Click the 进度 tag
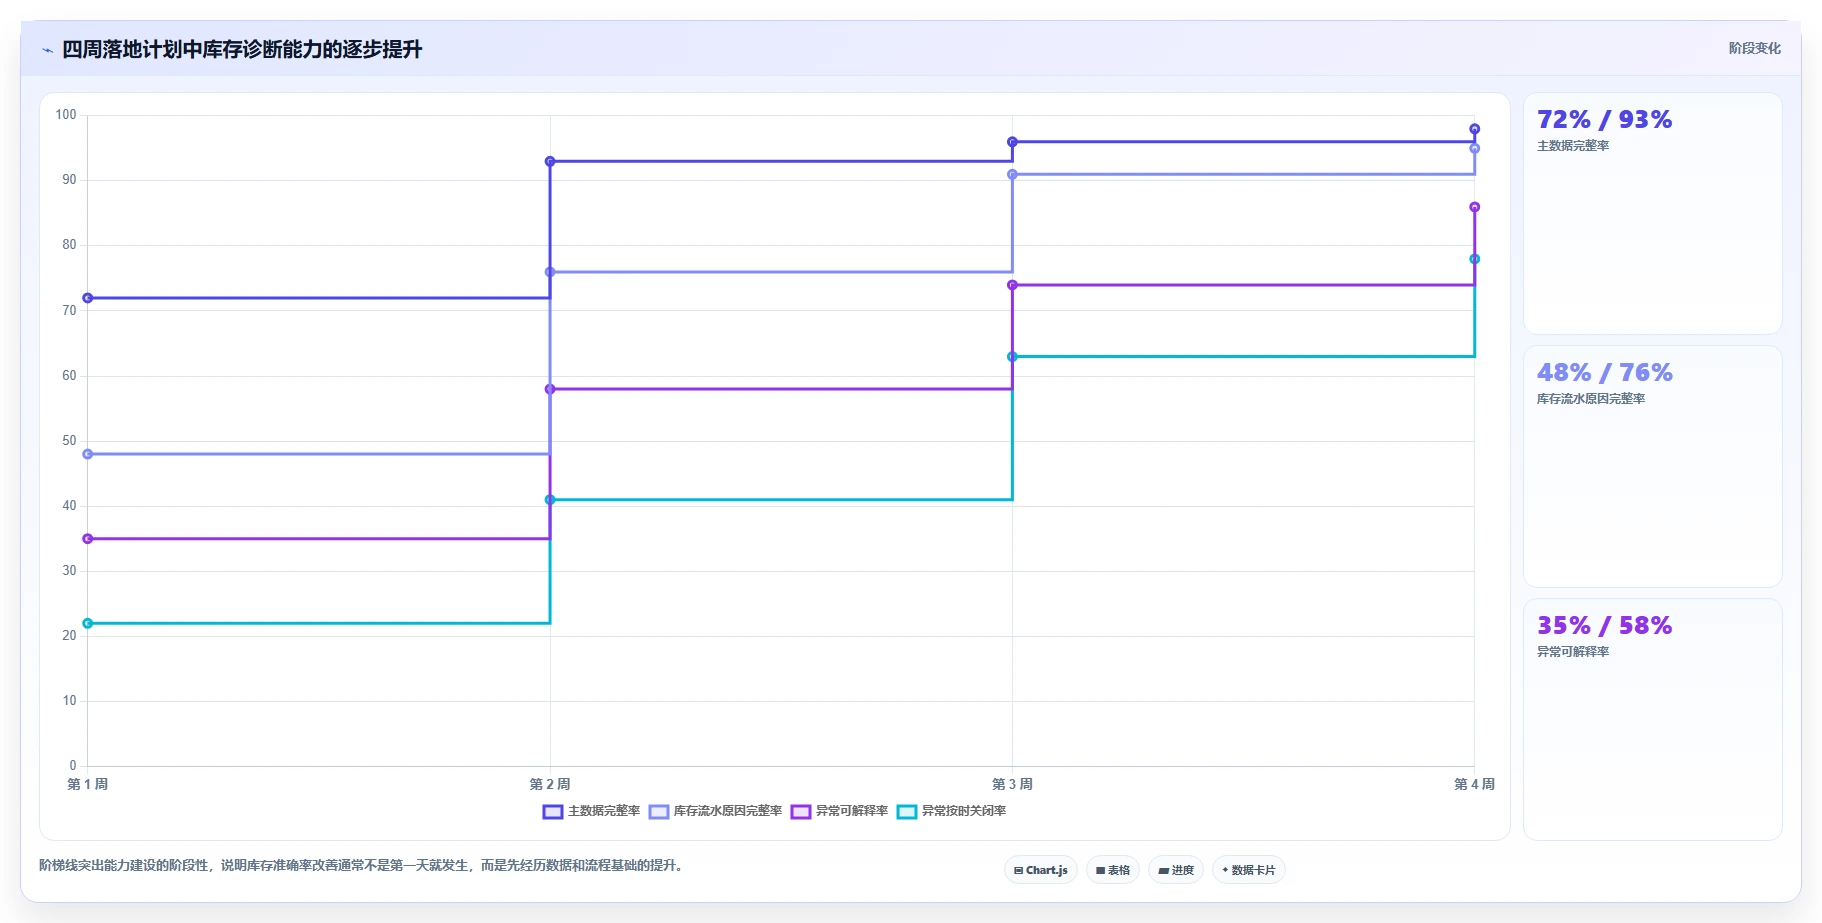The height and width of the screenshot is (923, 1822). click(1175, 870)
